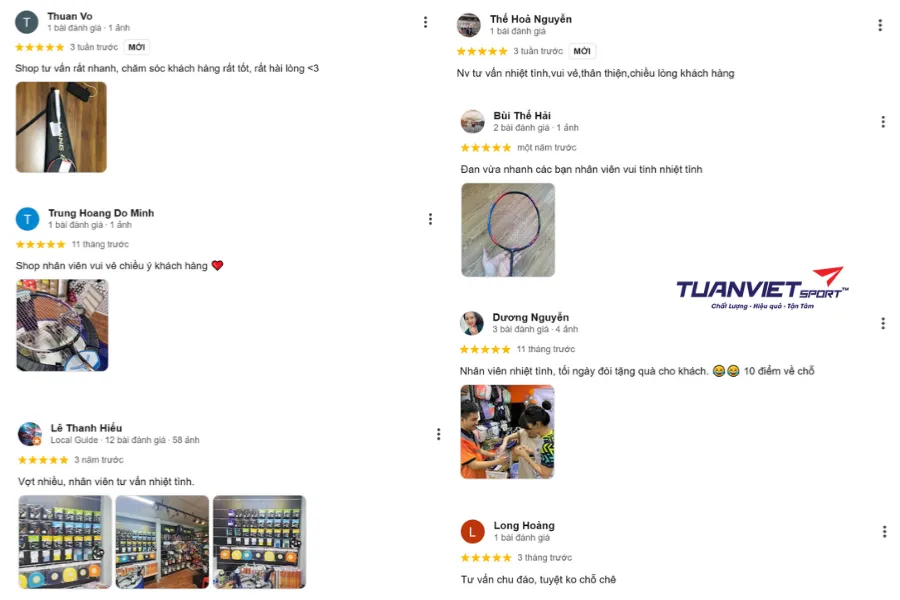Click the reviewer name Bùi Thế Hải
The width and height of the screenshot is (900, 600).
click(522, 115)
